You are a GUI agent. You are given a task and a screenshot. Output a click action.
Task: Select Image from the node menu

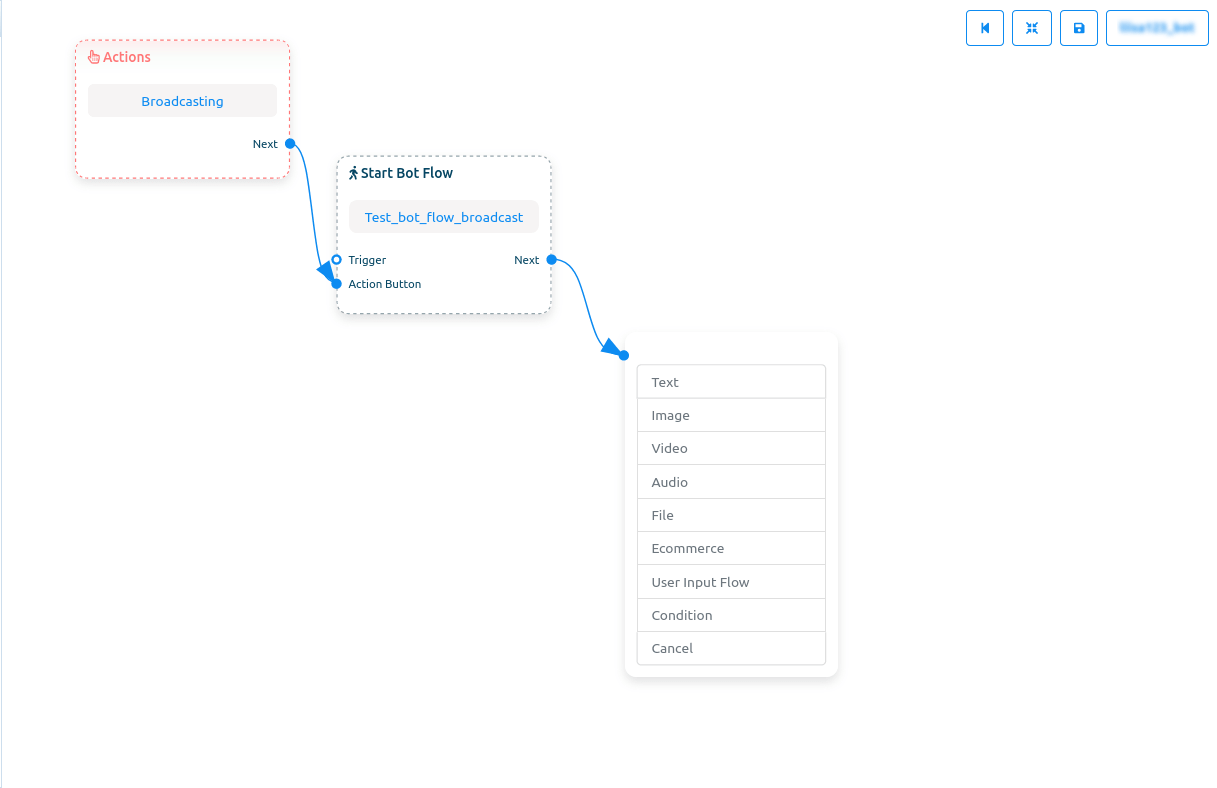[731, 415]
